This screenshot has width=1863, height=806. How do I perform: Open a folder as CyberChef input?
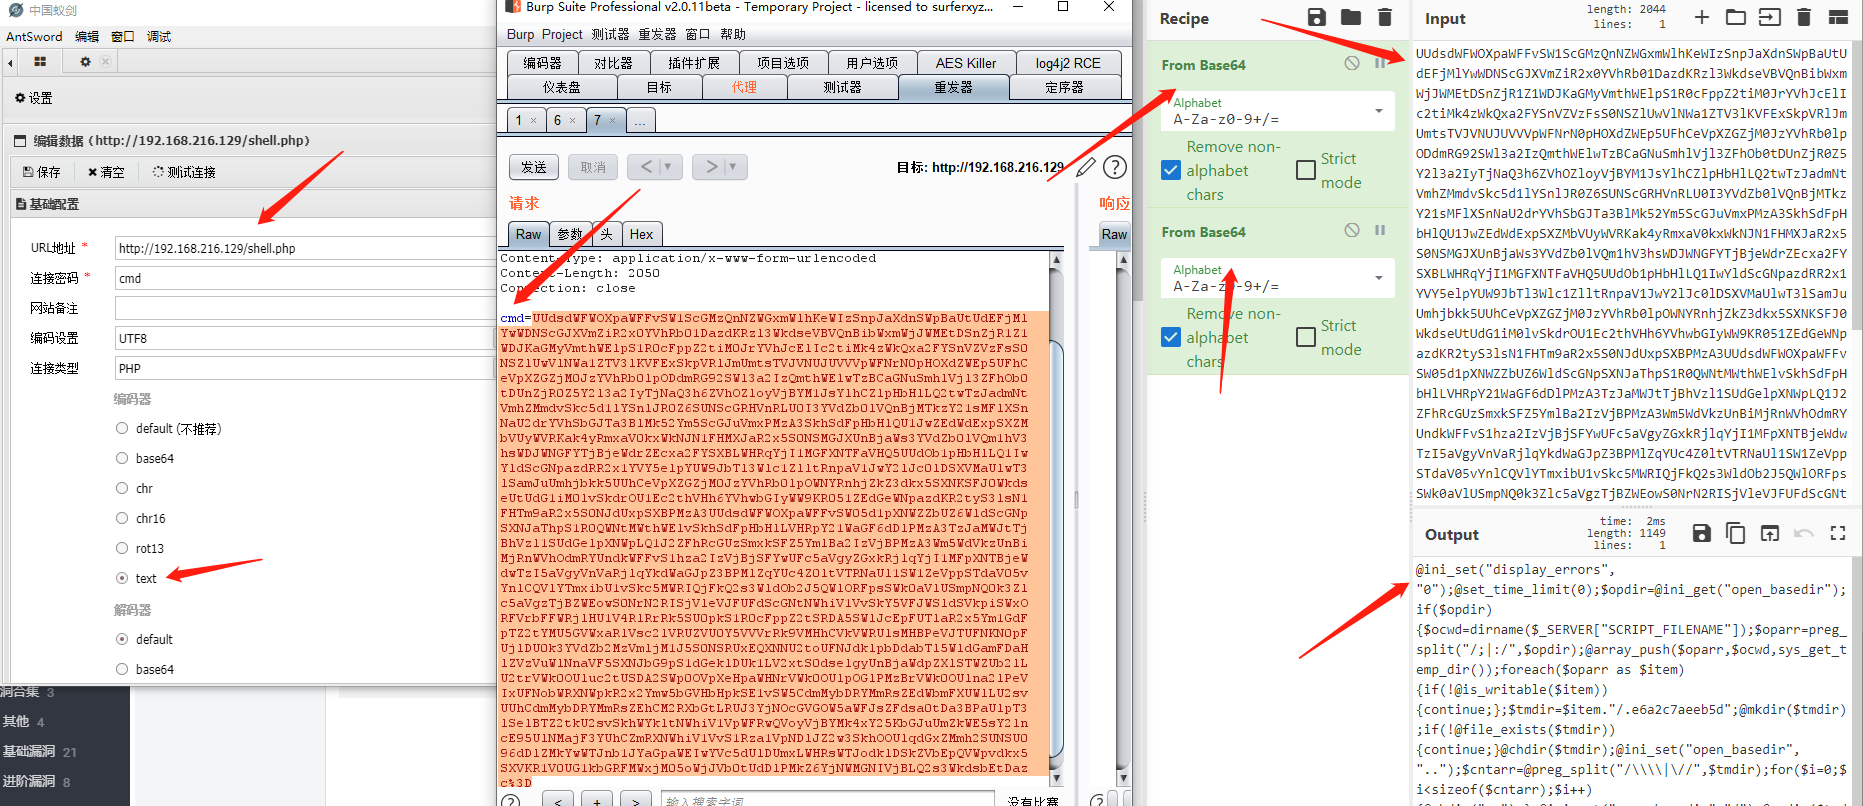(1736, 17)
